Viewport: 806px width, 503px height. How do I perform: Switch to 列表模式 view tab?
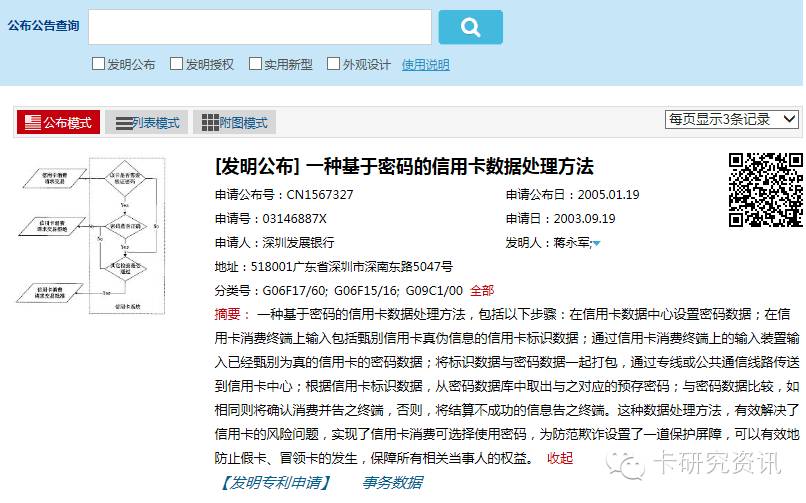point(147,122)
